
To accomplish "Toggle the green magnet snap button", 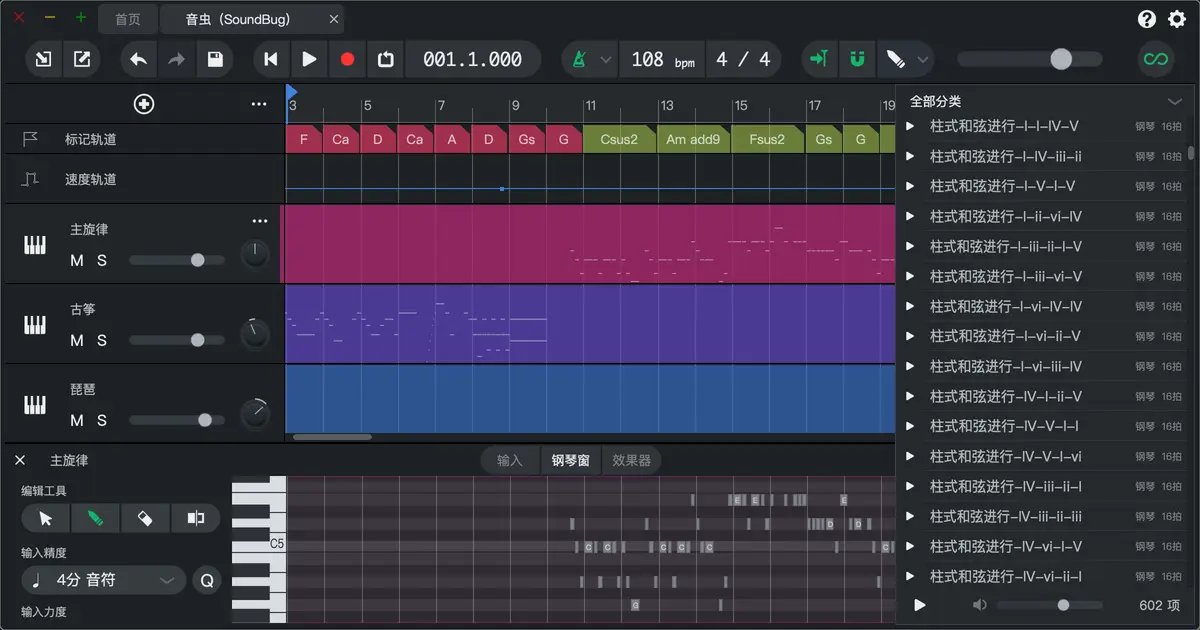I will pyautogui.click(x=857, y=59).
